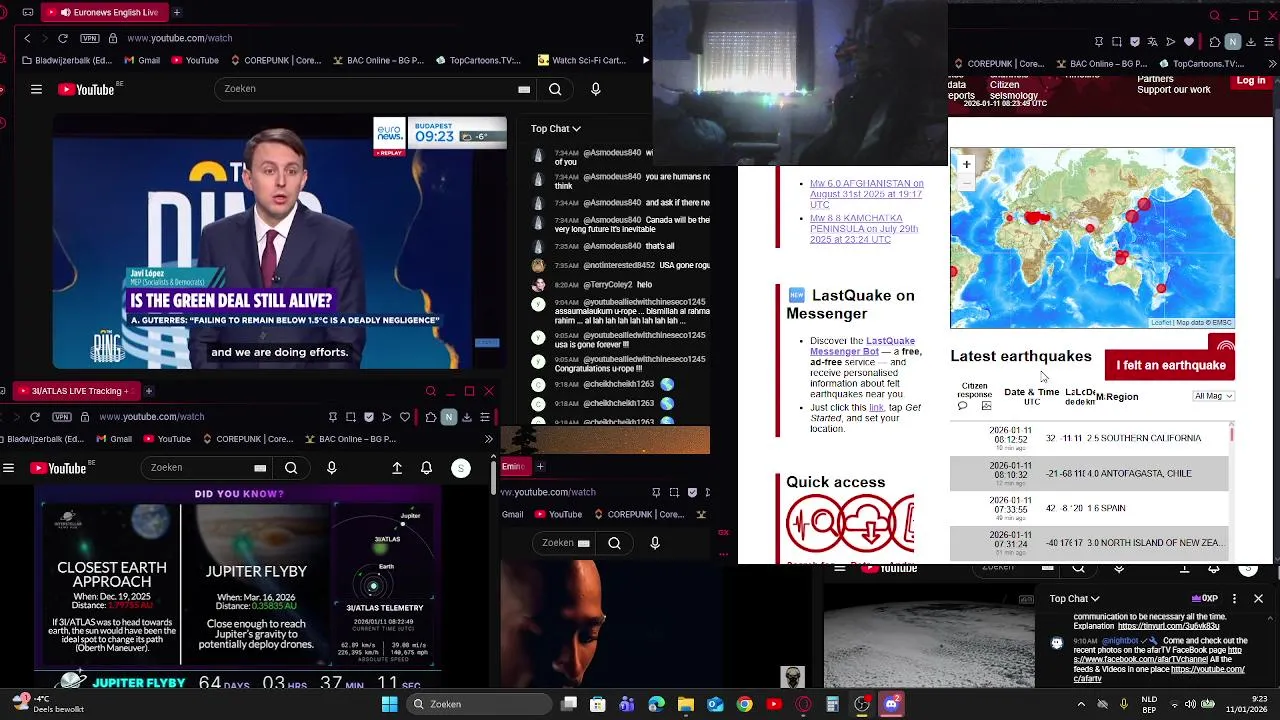Open the tab search icon in 3I/ATLAS title bar
Viewport: 1280px width, 720px height.
tap(431, 391)
